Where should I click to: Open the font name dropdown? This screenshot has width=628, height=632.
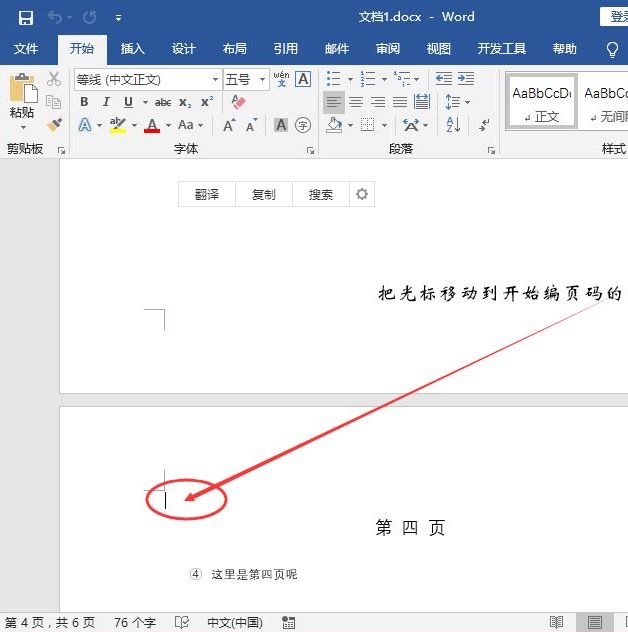point(215,80)
